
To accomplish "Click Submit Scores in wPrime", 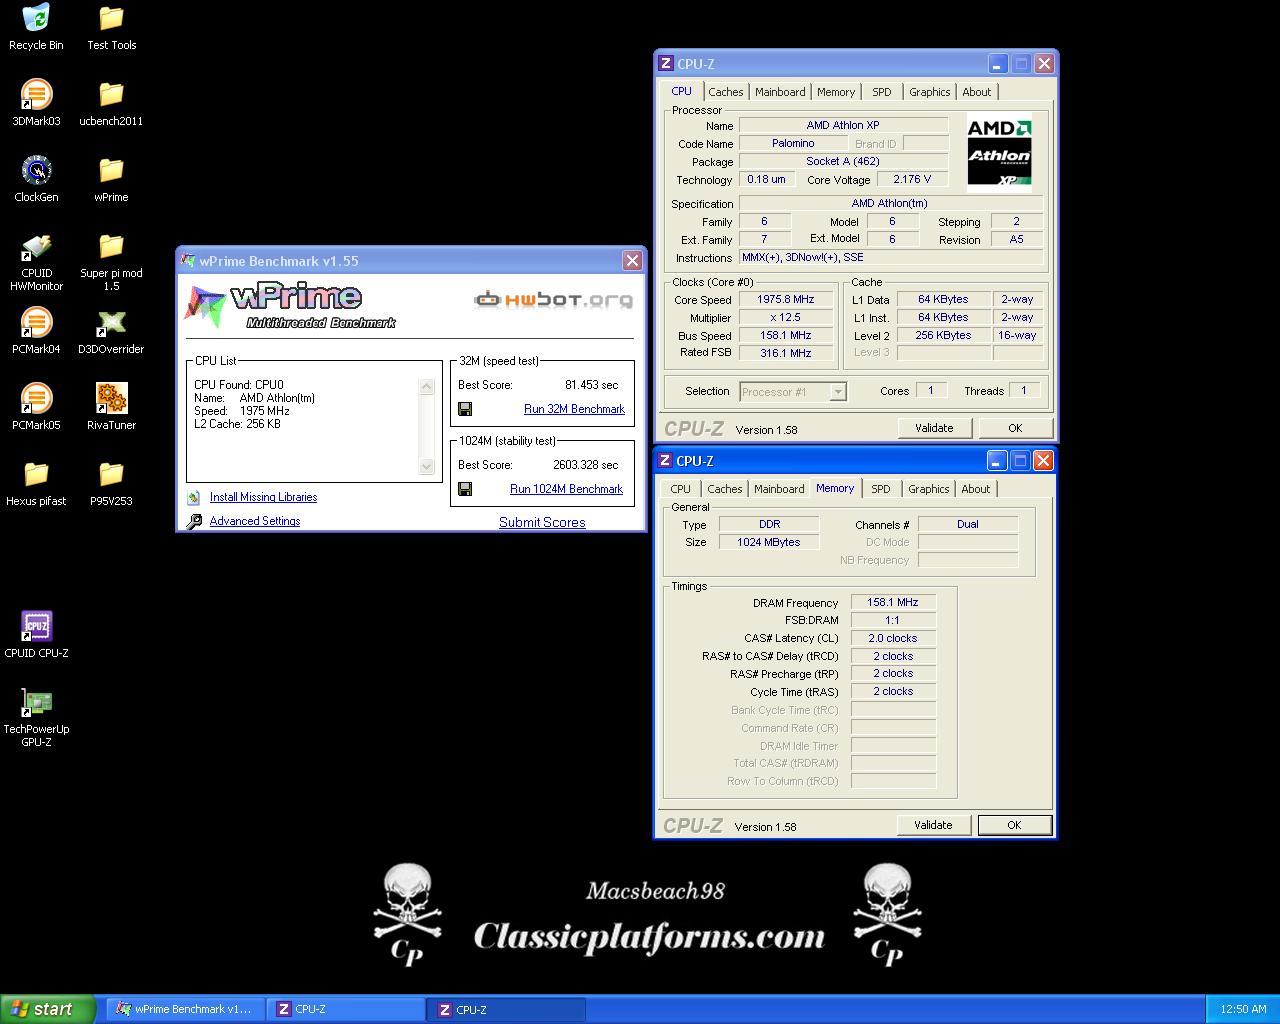I will (542, 522).
